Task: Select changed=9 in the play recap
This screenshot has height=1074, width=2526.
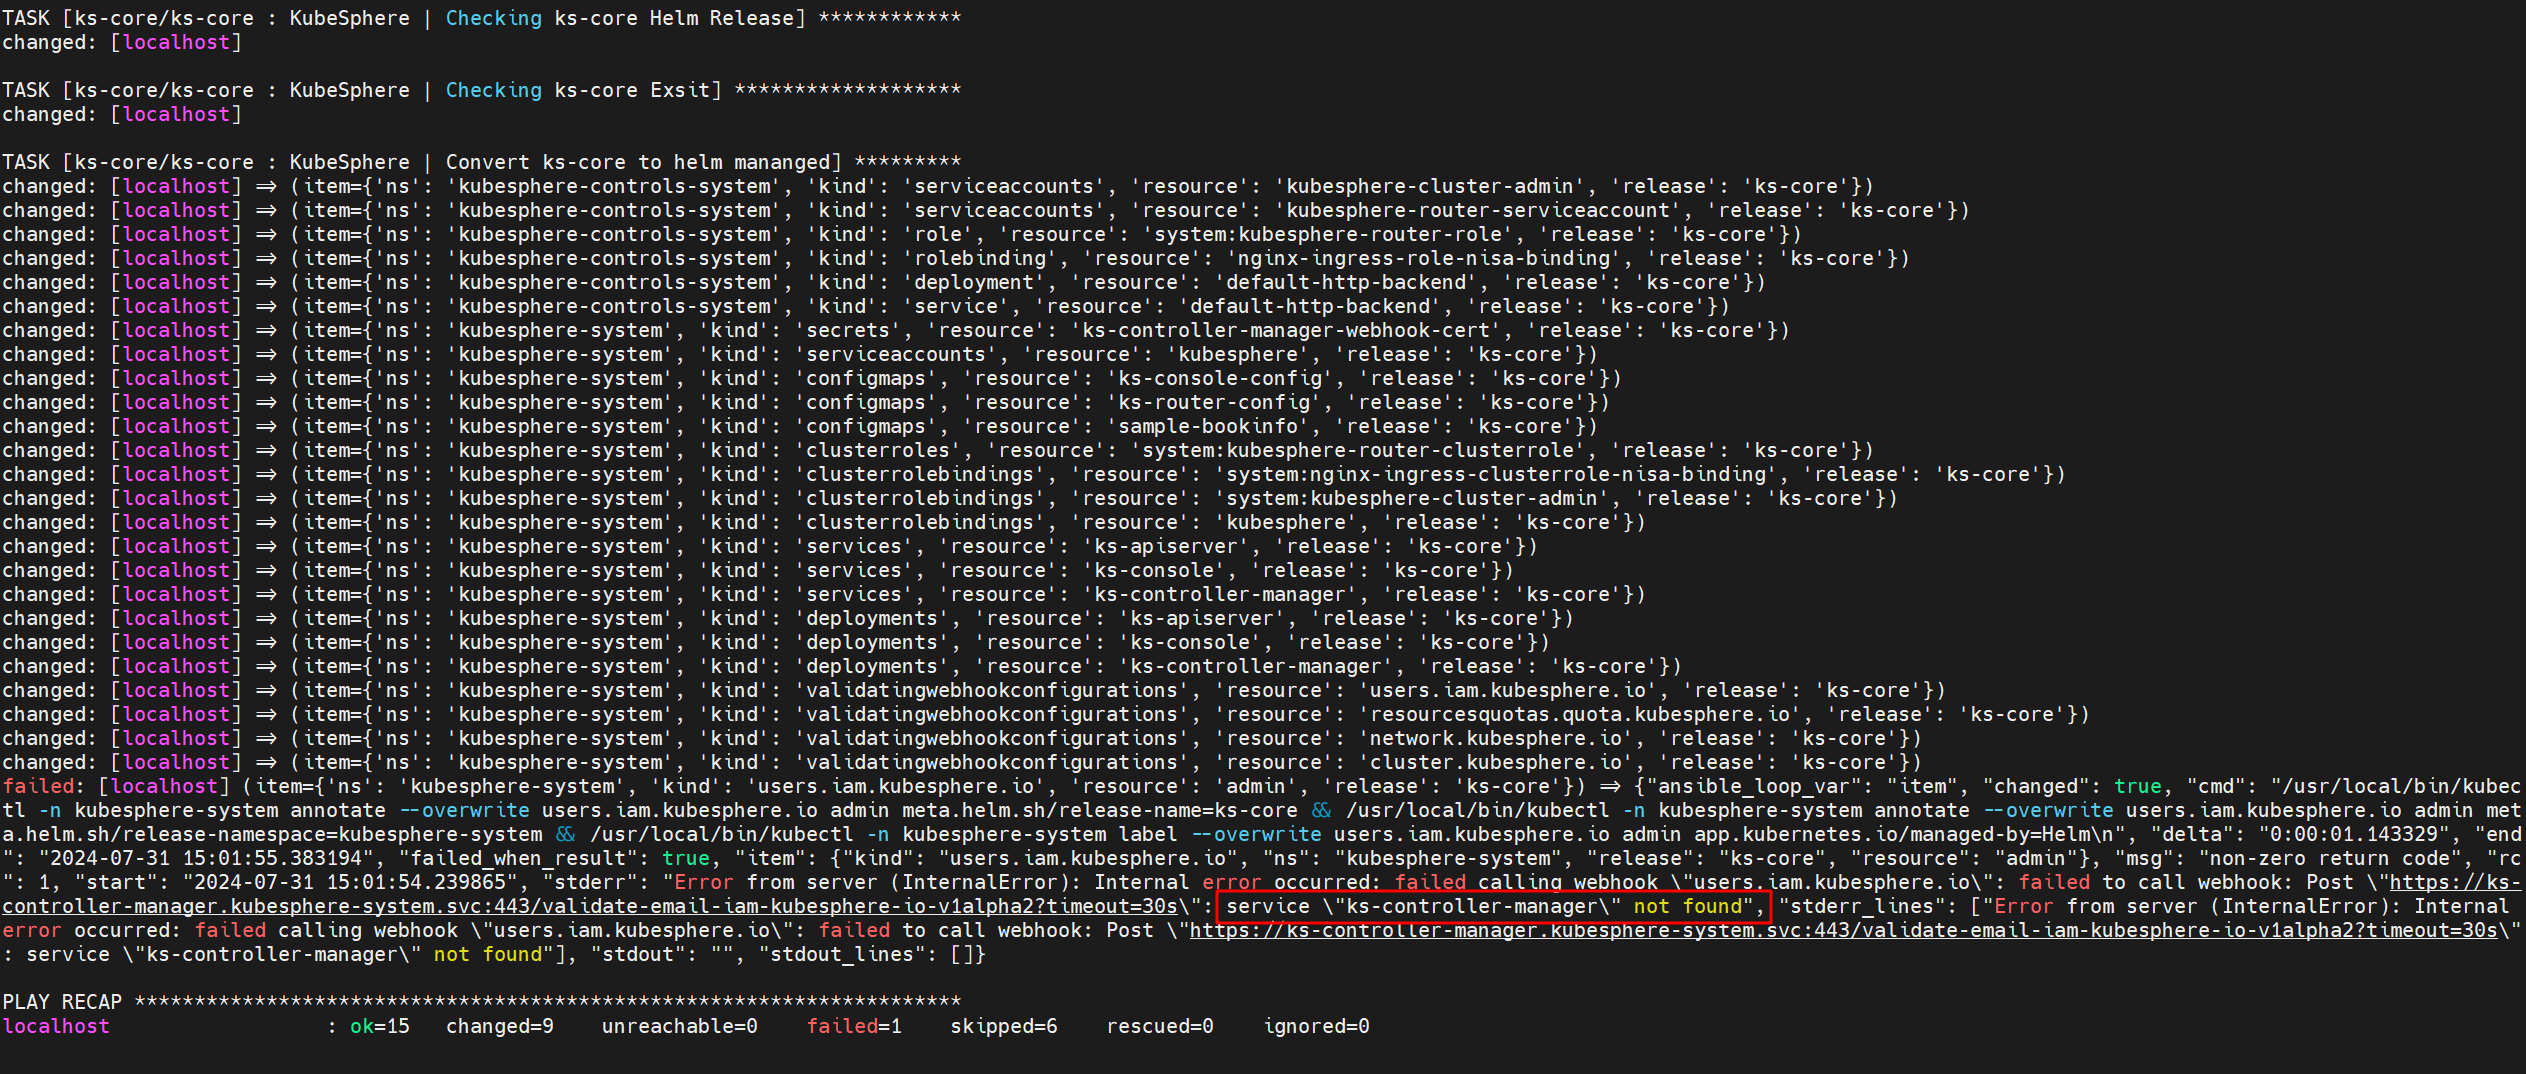Action: (499, 1027)
